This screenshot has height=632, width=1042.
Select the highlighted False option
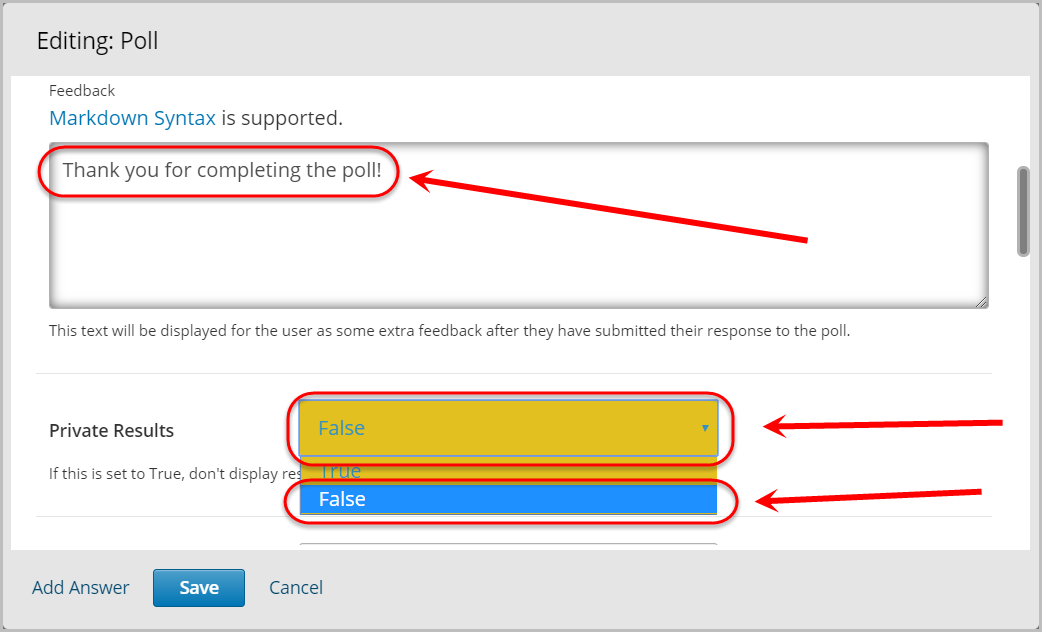508,499
